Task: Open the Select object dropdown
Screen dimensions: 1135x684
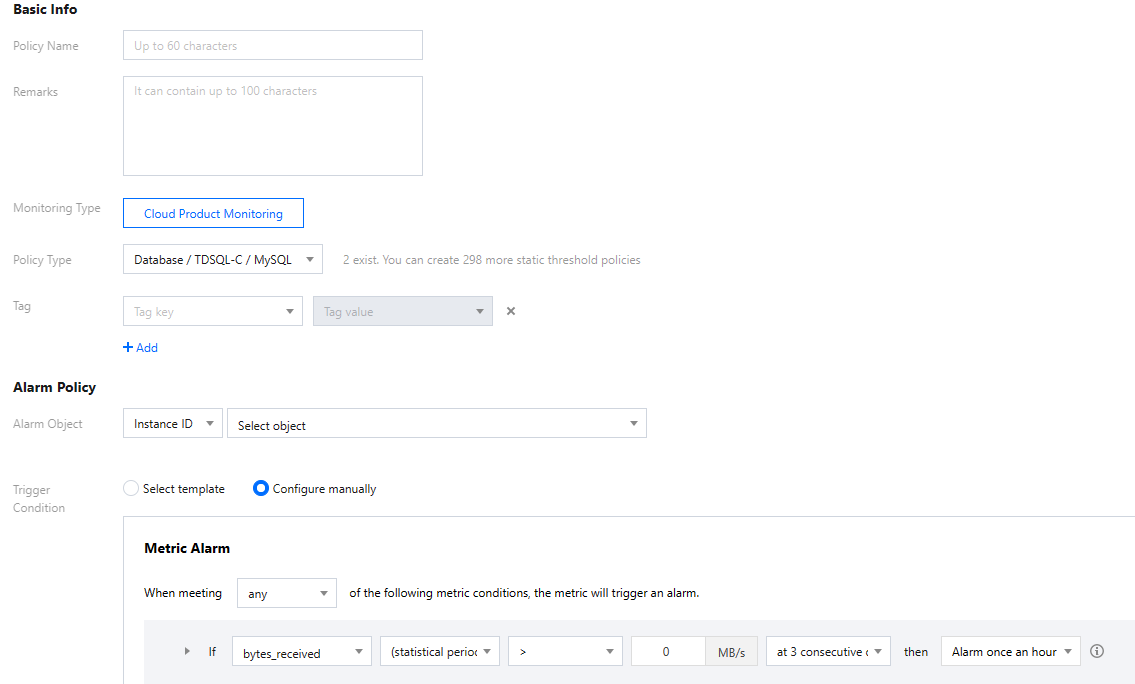Action: click(x=436, y=424)
